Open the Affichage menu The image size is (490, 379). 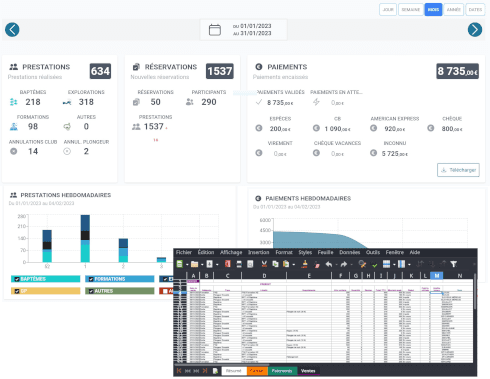[x=231, y=252]
